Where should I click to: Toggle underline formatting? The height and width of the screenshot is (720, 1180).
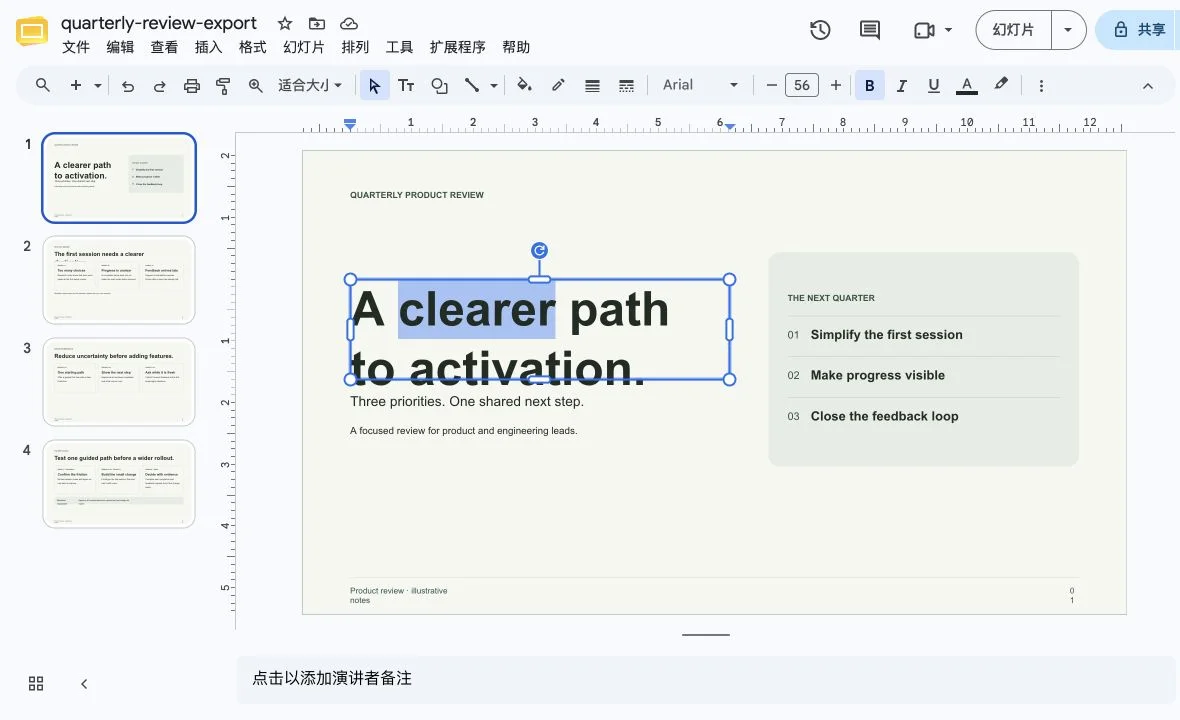click(933, 86)
